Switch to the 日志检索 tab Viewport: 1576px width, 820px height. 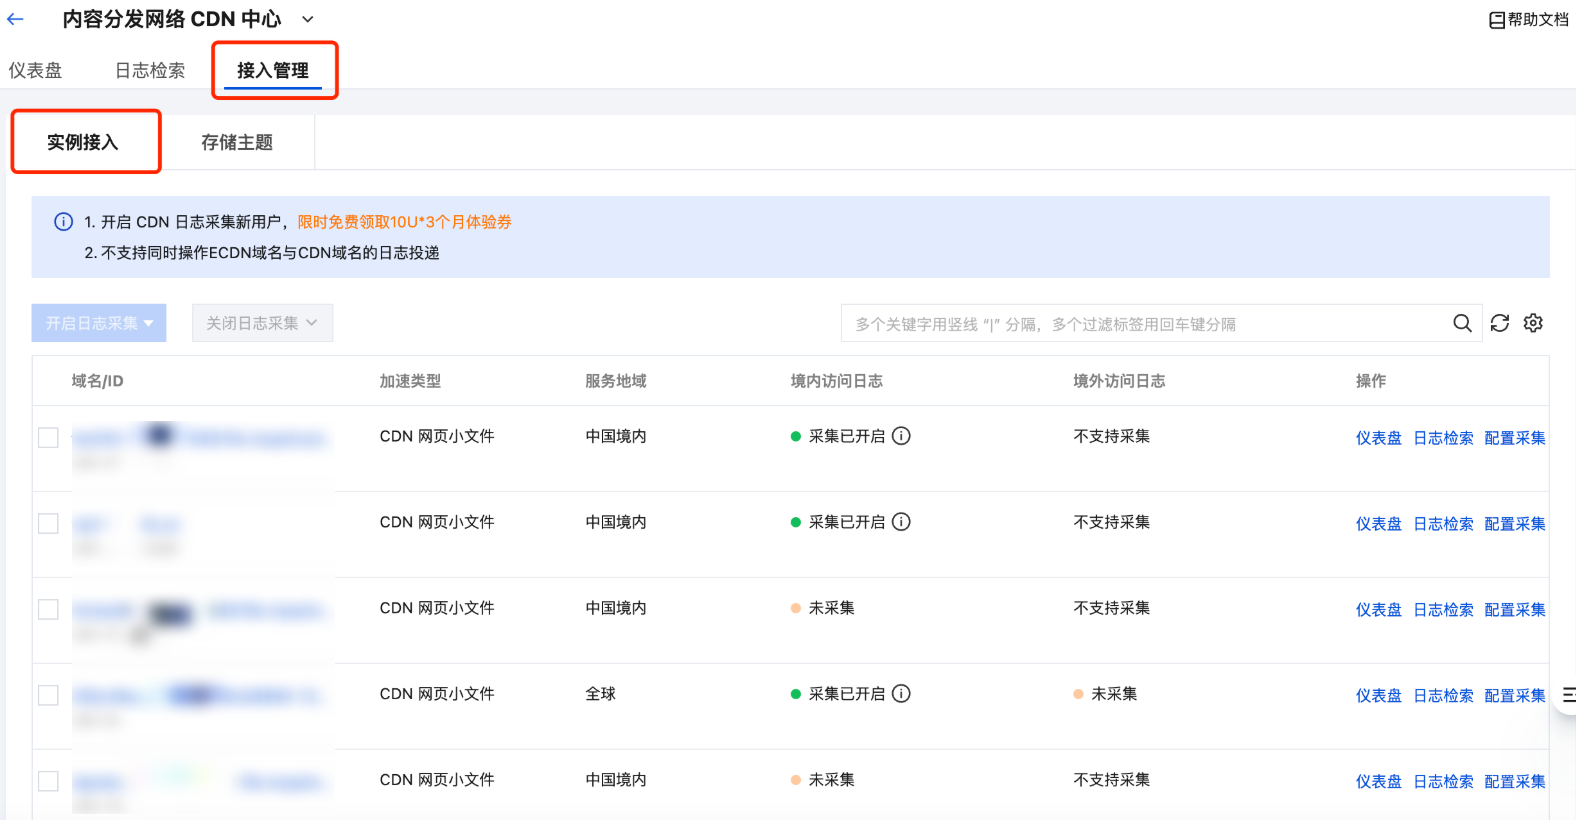[150, 70]
